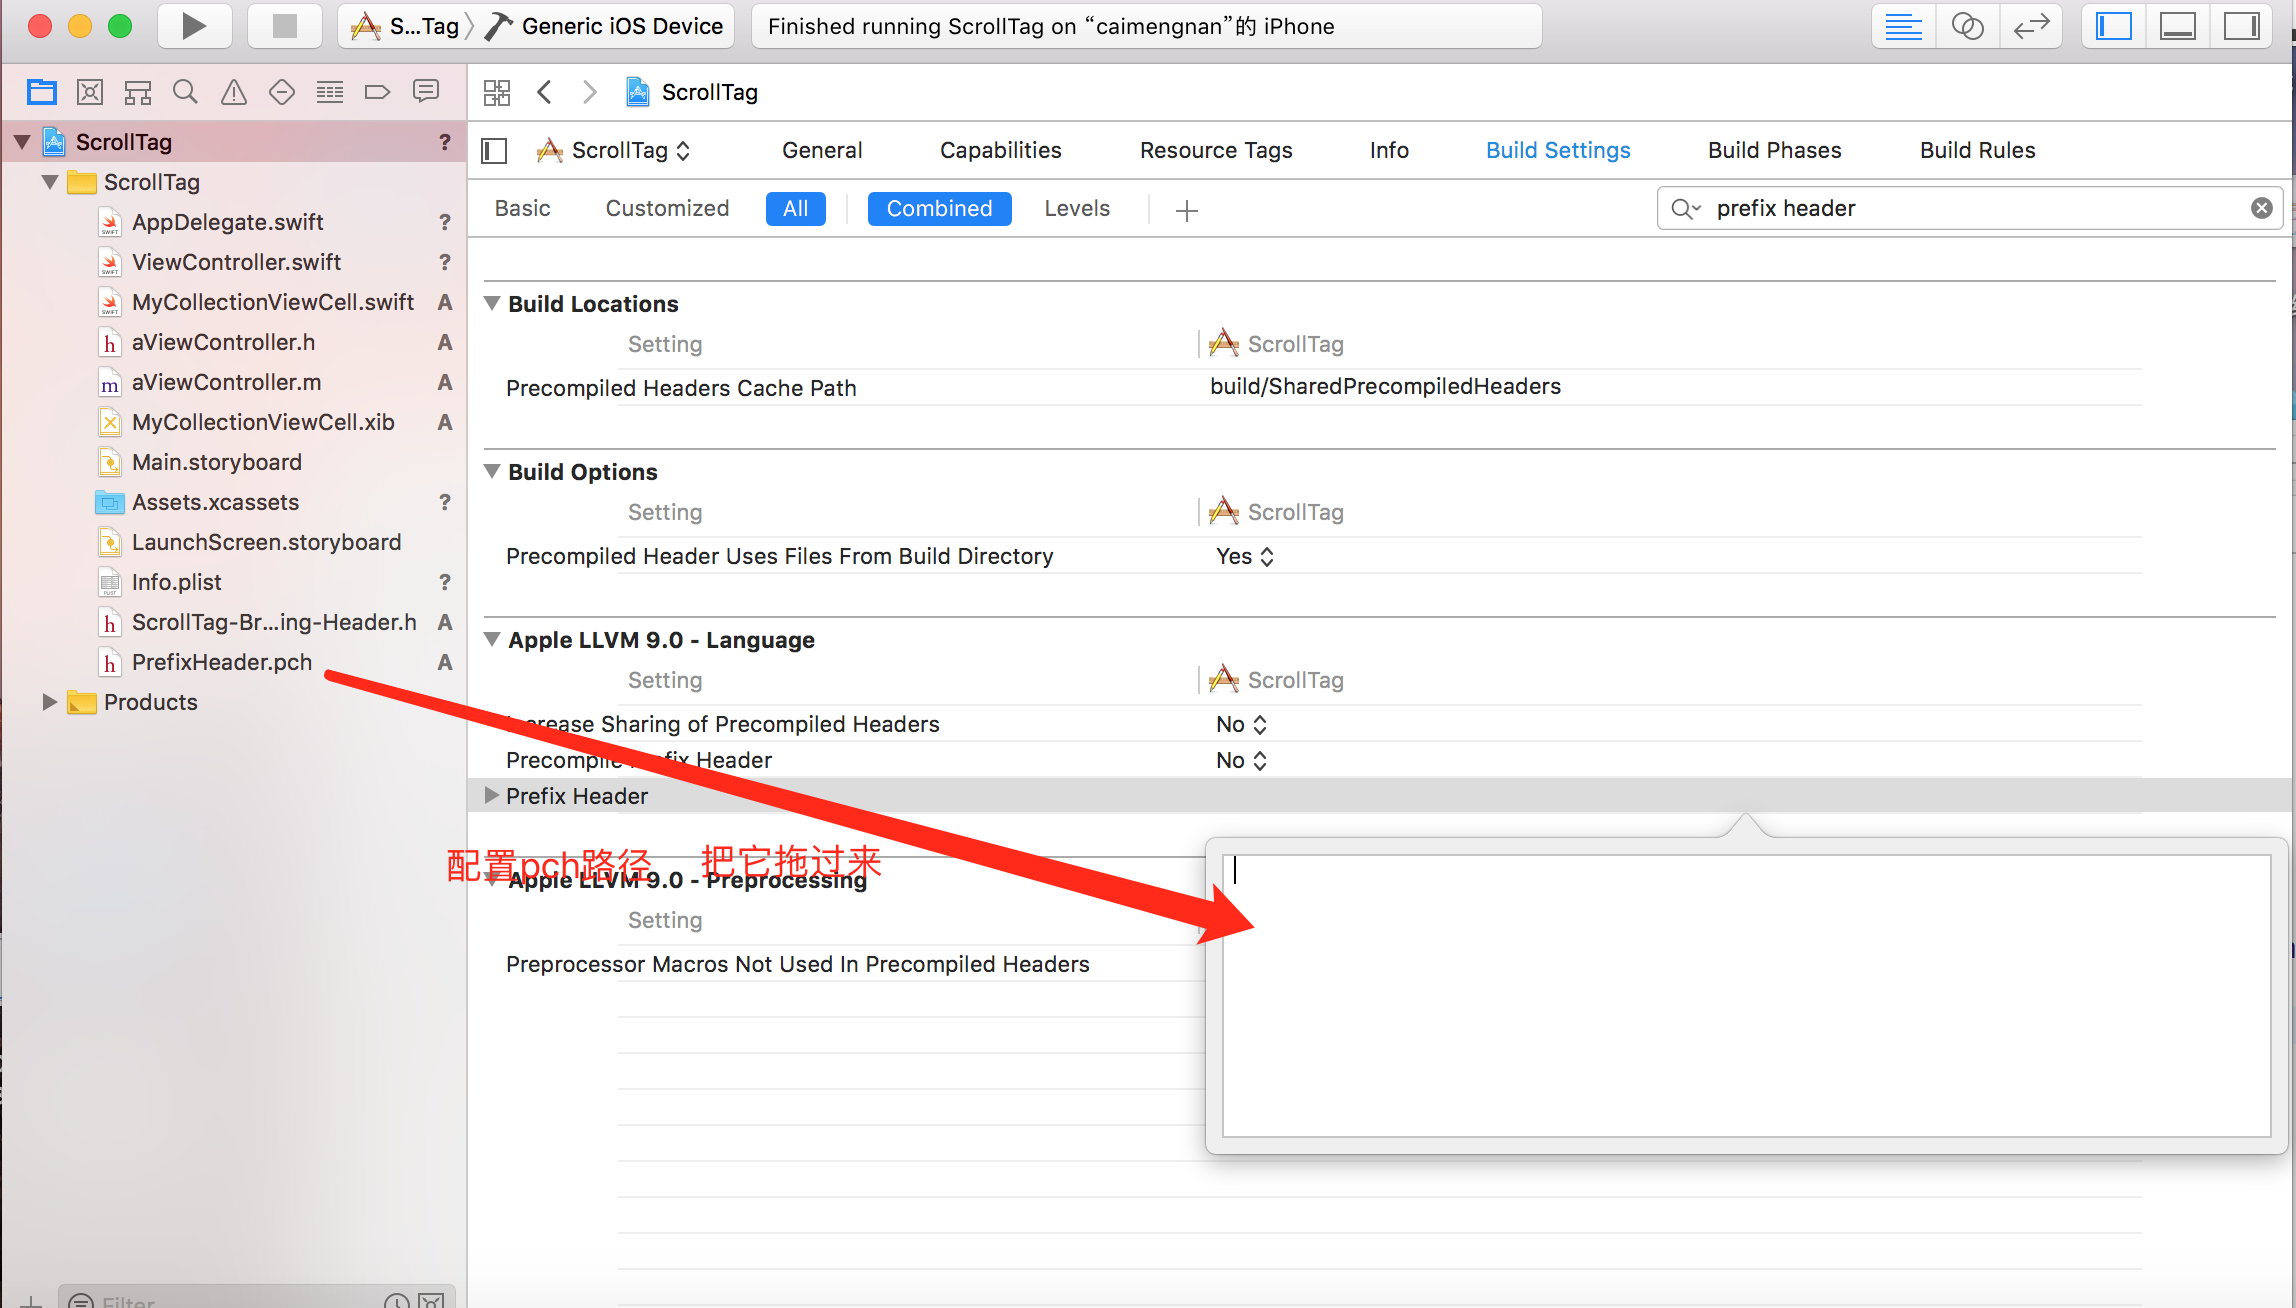Open the Info tab
This screenshot has width=2296, height=1308.
coord(1389,150)
